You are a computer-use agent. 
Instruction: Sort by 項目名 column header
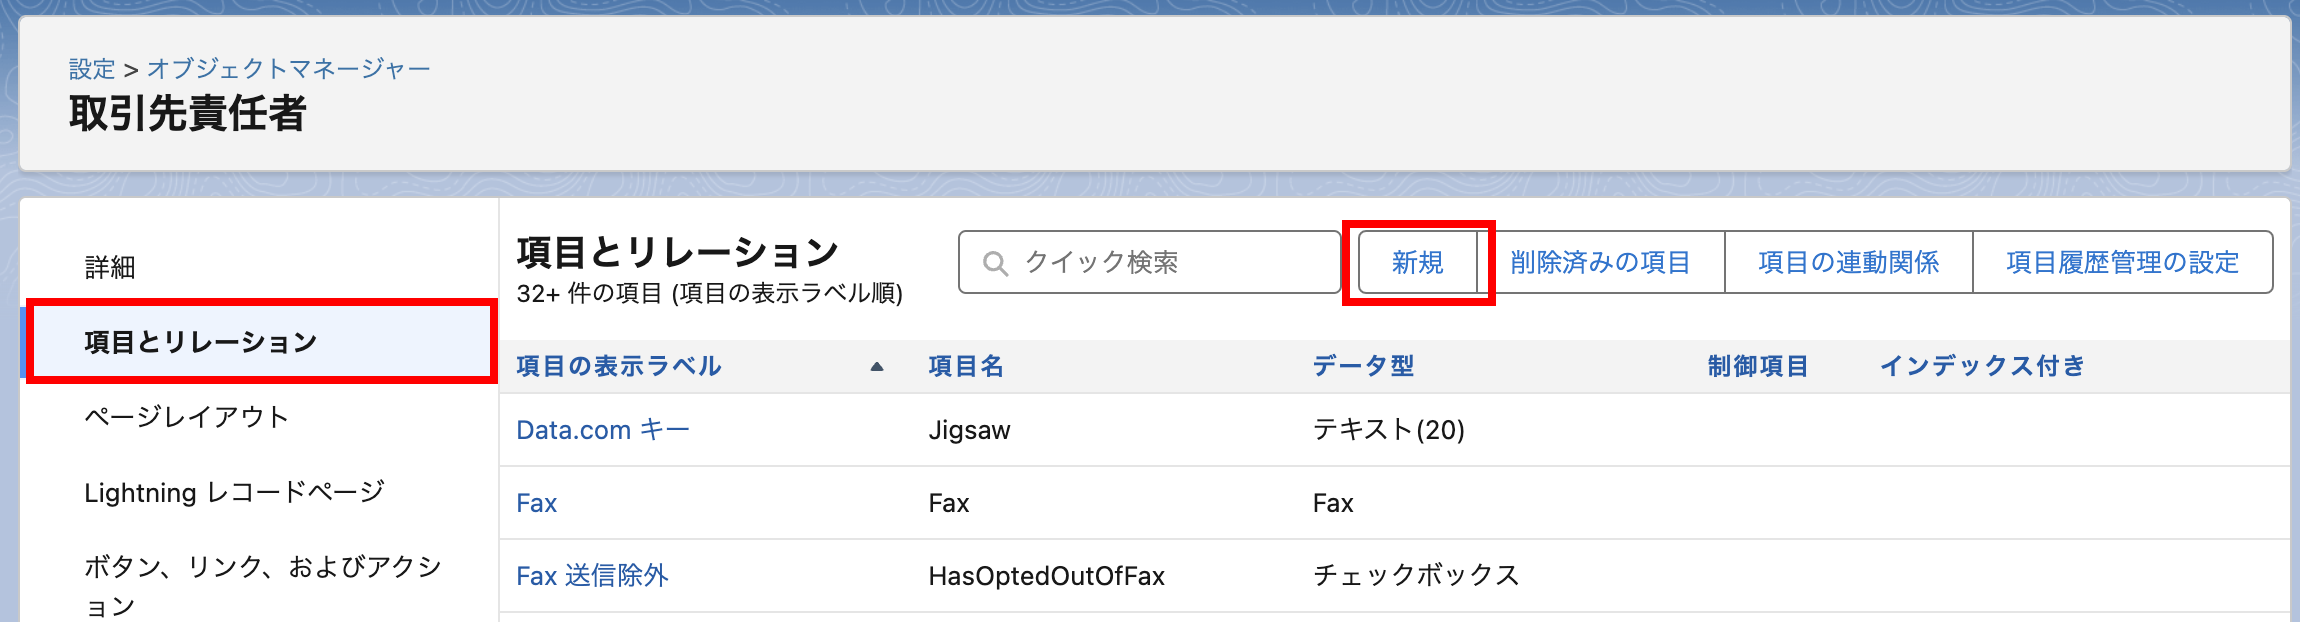(x=965, y=366)
